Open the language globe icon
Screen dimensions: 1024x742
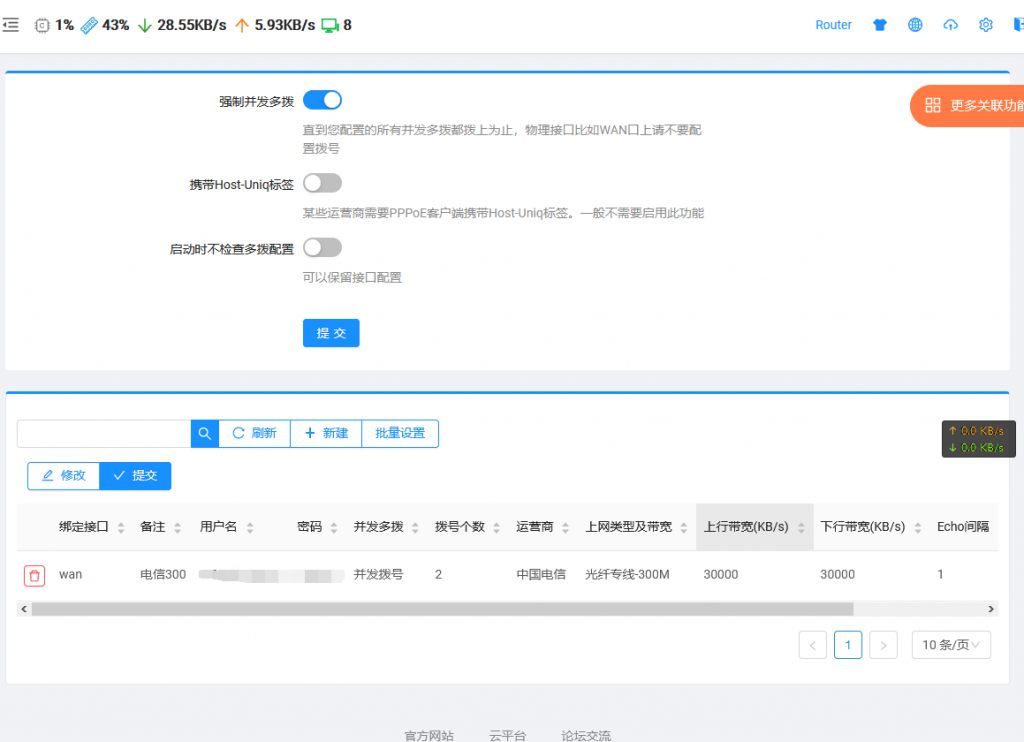tap(915, 25)
